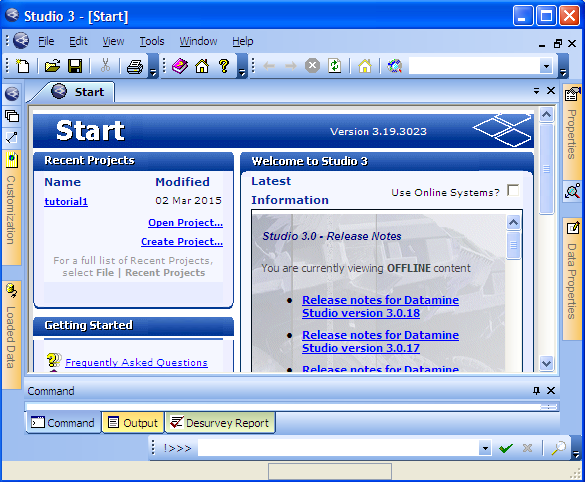Click the green checkmark run command icon
The height and width of the screenshot is (482, 585).
506,448
